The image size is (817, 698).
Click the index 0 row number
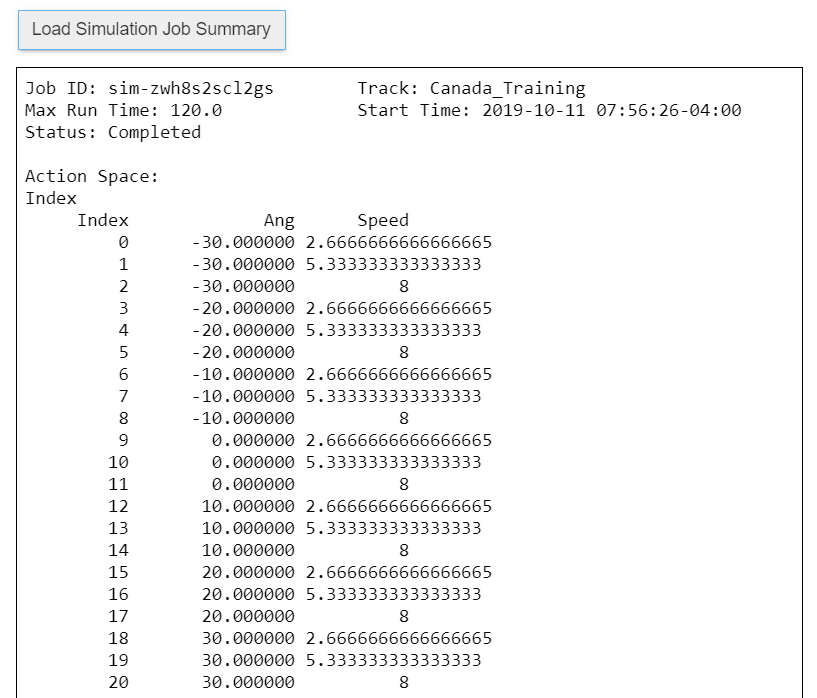pos(123,243)
